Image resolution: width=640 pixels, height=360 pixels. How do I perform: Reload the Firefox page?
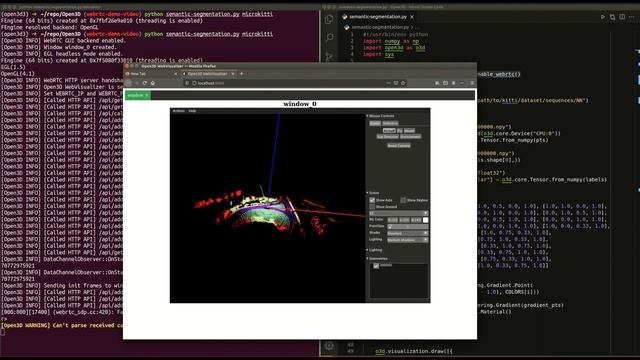tap(144, 83)
